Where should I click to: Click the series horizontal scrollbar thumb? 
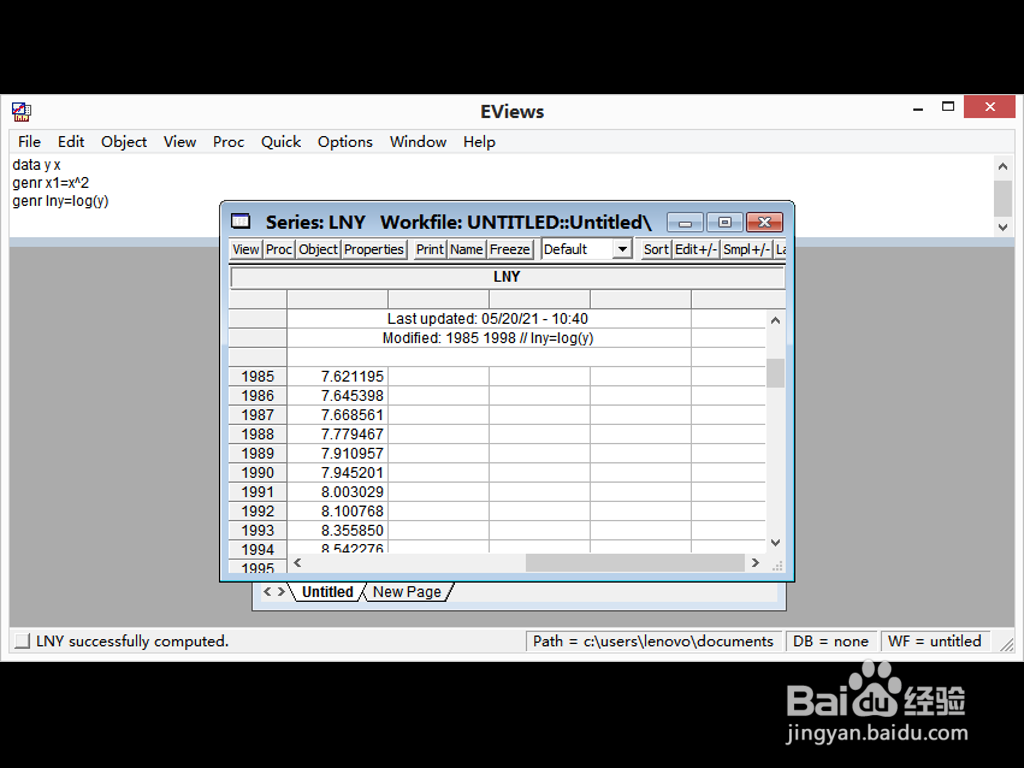(x=635, y=562)
